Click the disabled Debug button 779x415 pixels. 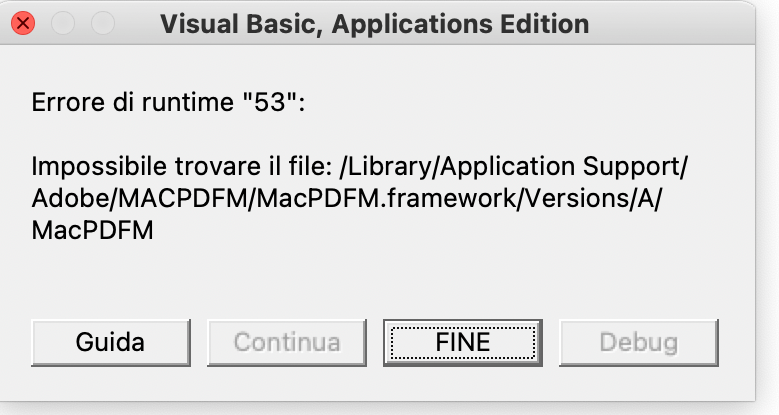coord(638,342)
